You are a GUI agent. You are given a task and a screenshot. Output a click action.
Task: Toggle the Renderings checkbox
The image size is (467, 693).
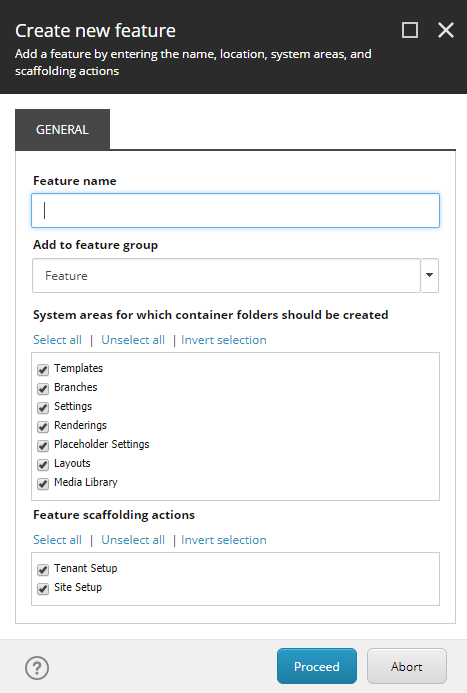(x=43, y=426)
